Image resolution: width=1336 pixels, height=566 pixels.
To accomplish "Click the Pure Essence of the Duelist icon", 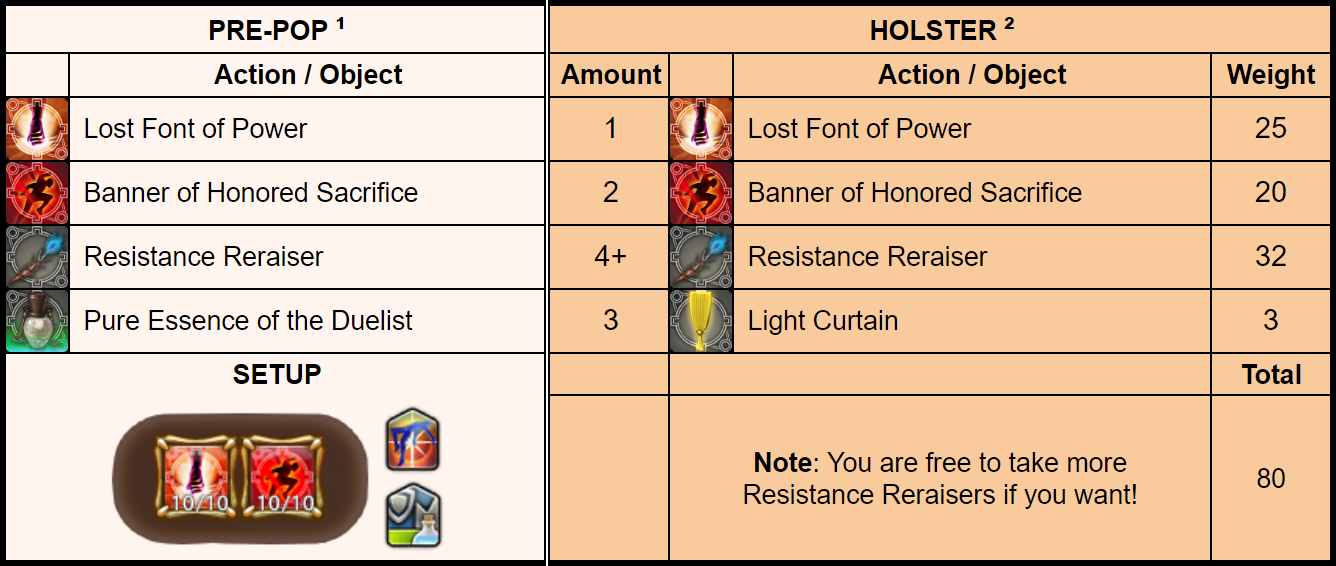I will [37, 321].
